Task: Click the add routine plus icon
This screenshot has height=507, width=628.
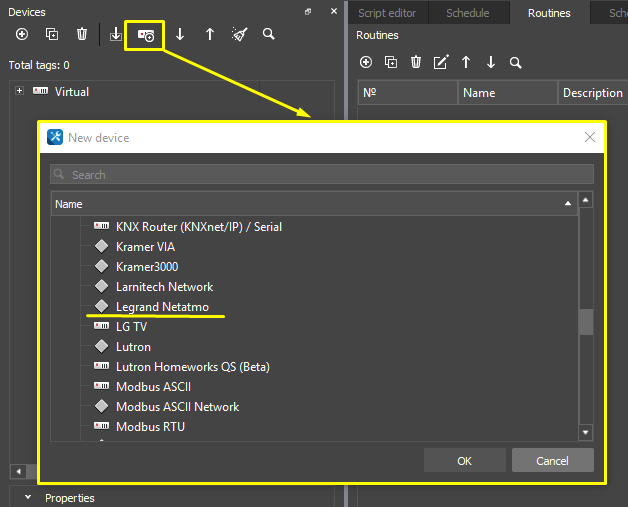Action: [x=366, y=62]
